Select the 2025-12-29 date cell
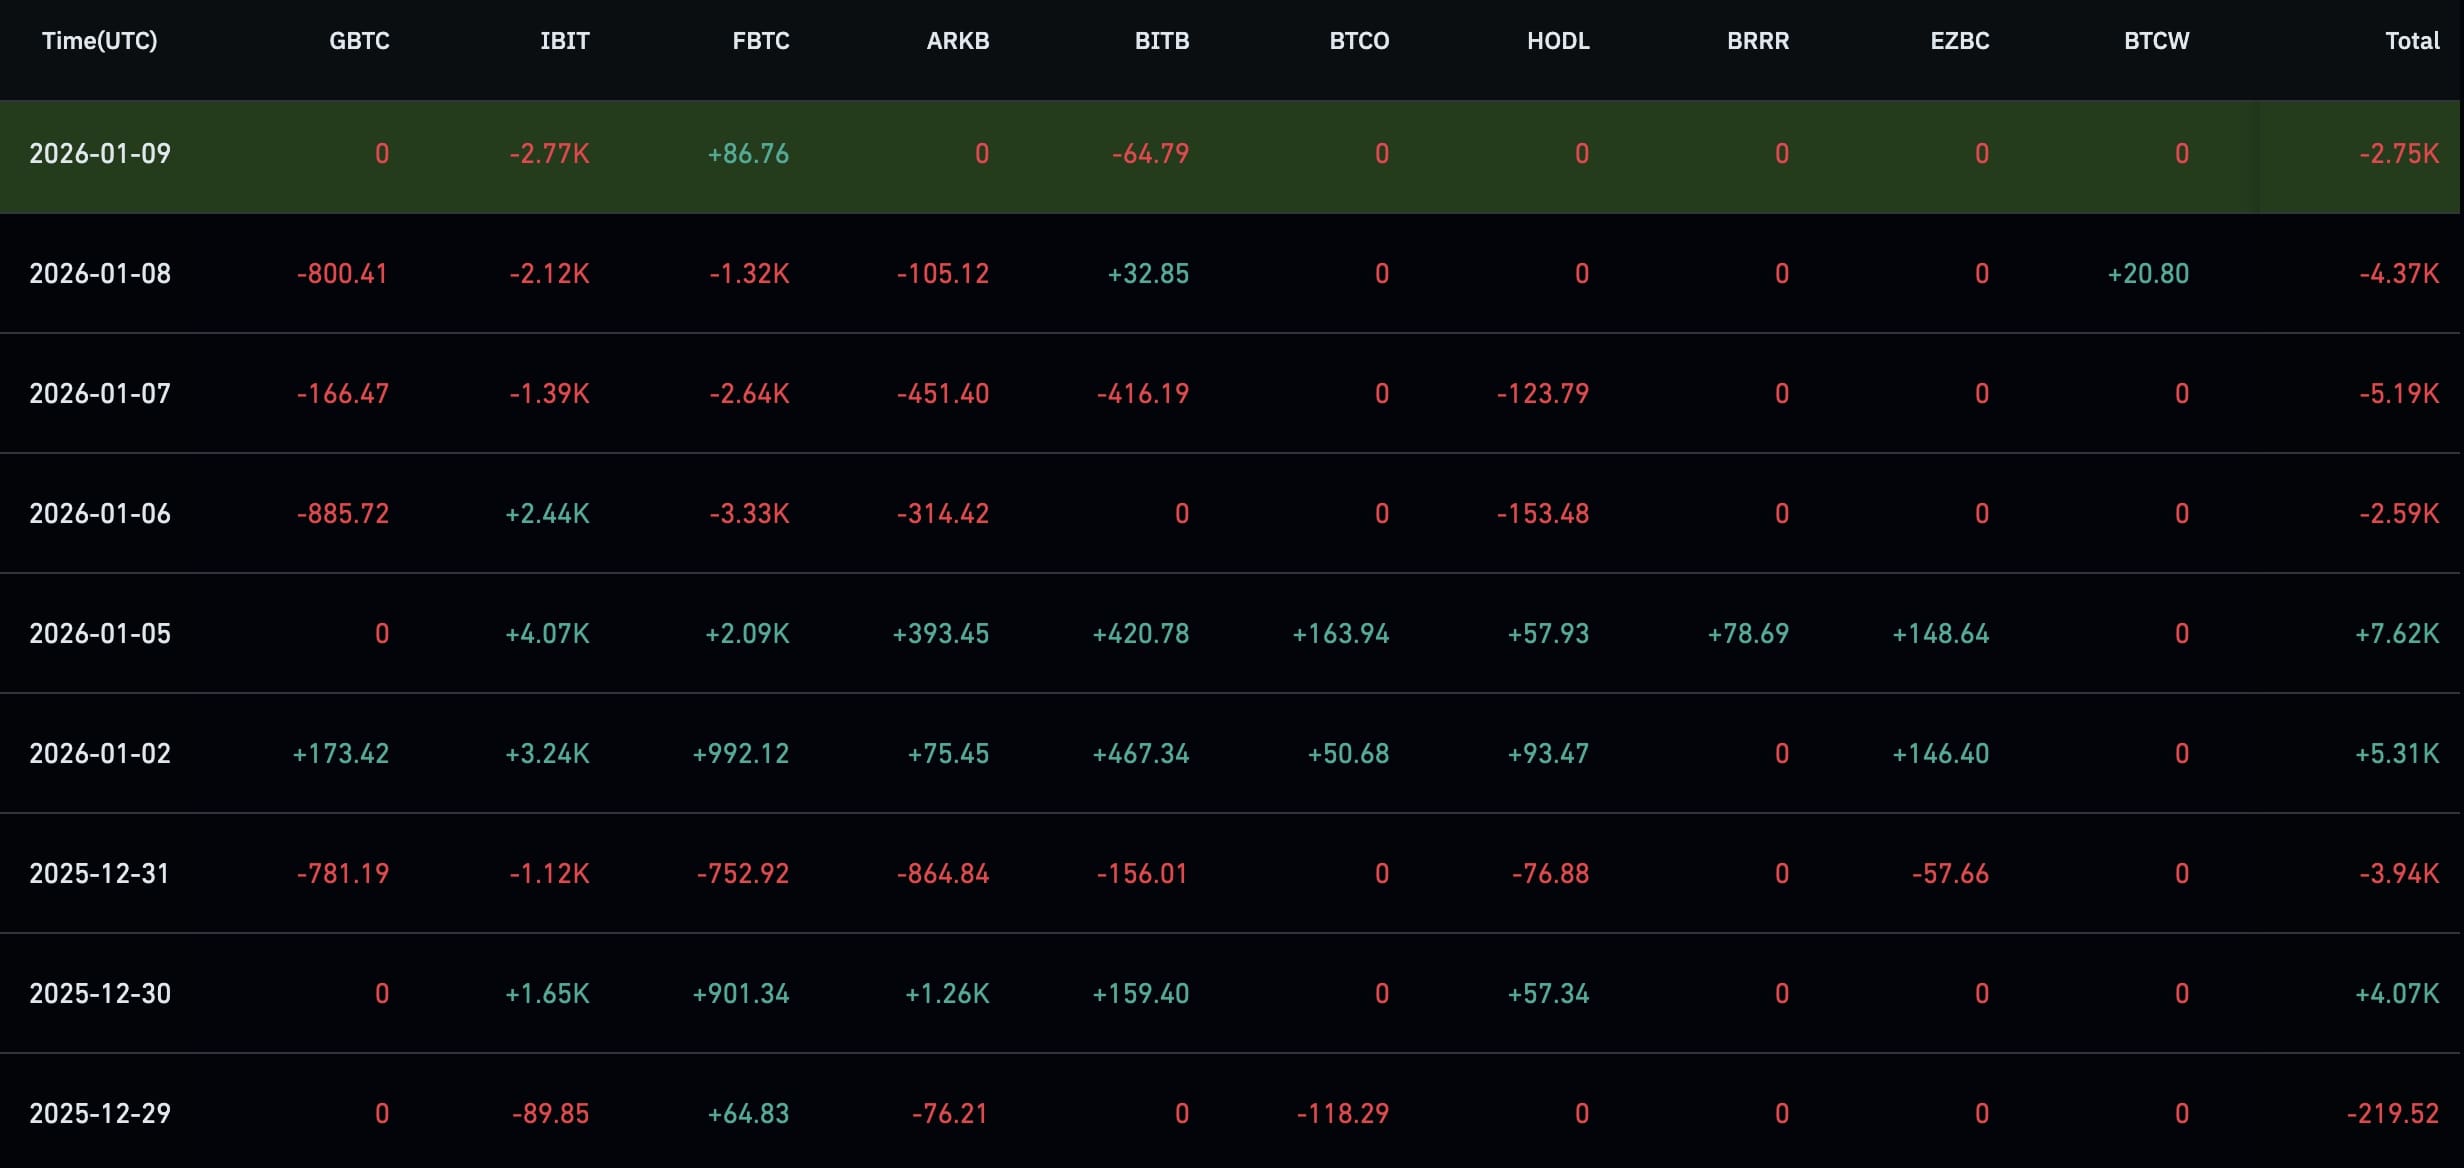The width and height of the screenshot is (2464, 1168). click(x=100, y=1113)
